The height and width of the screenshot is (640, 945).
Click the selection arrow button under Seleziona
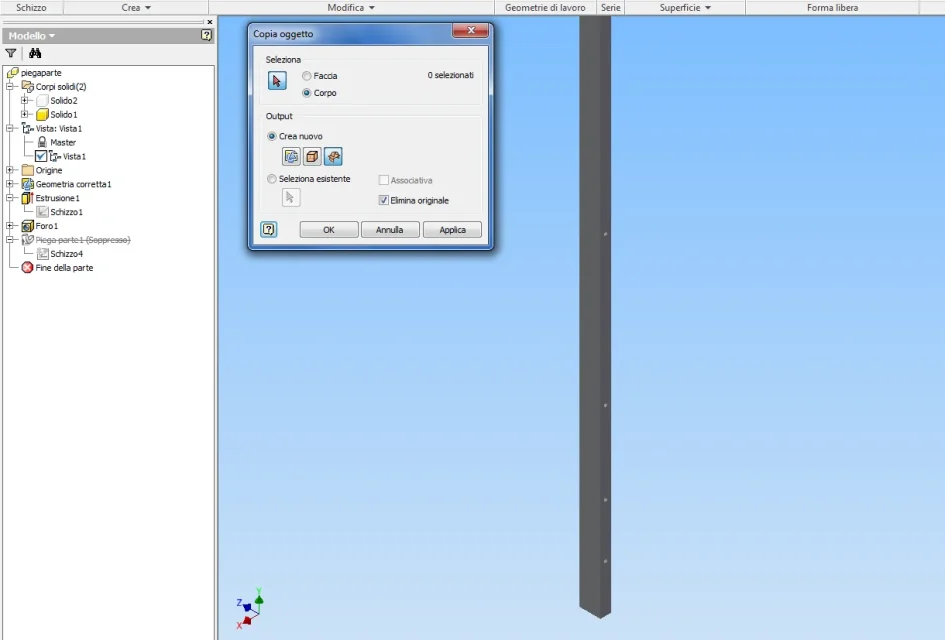[x=277, y=80]
